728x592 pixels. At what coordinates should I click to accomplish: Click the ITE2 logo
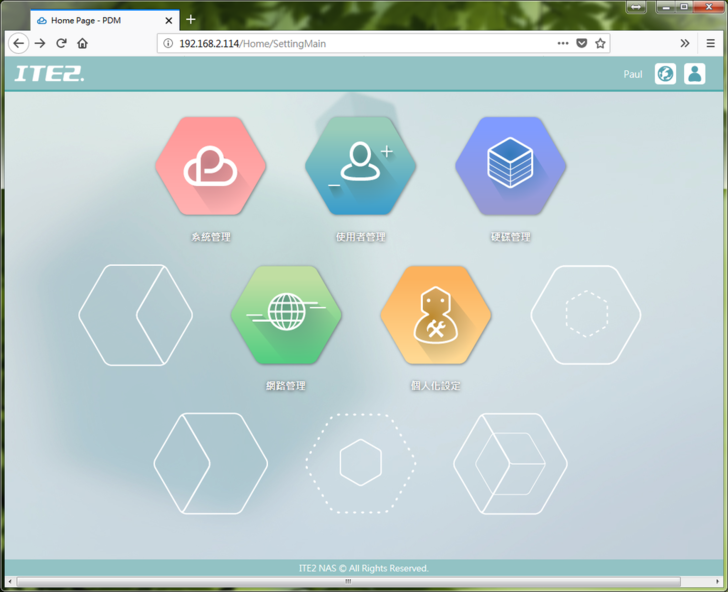click(x=49, y=74)
